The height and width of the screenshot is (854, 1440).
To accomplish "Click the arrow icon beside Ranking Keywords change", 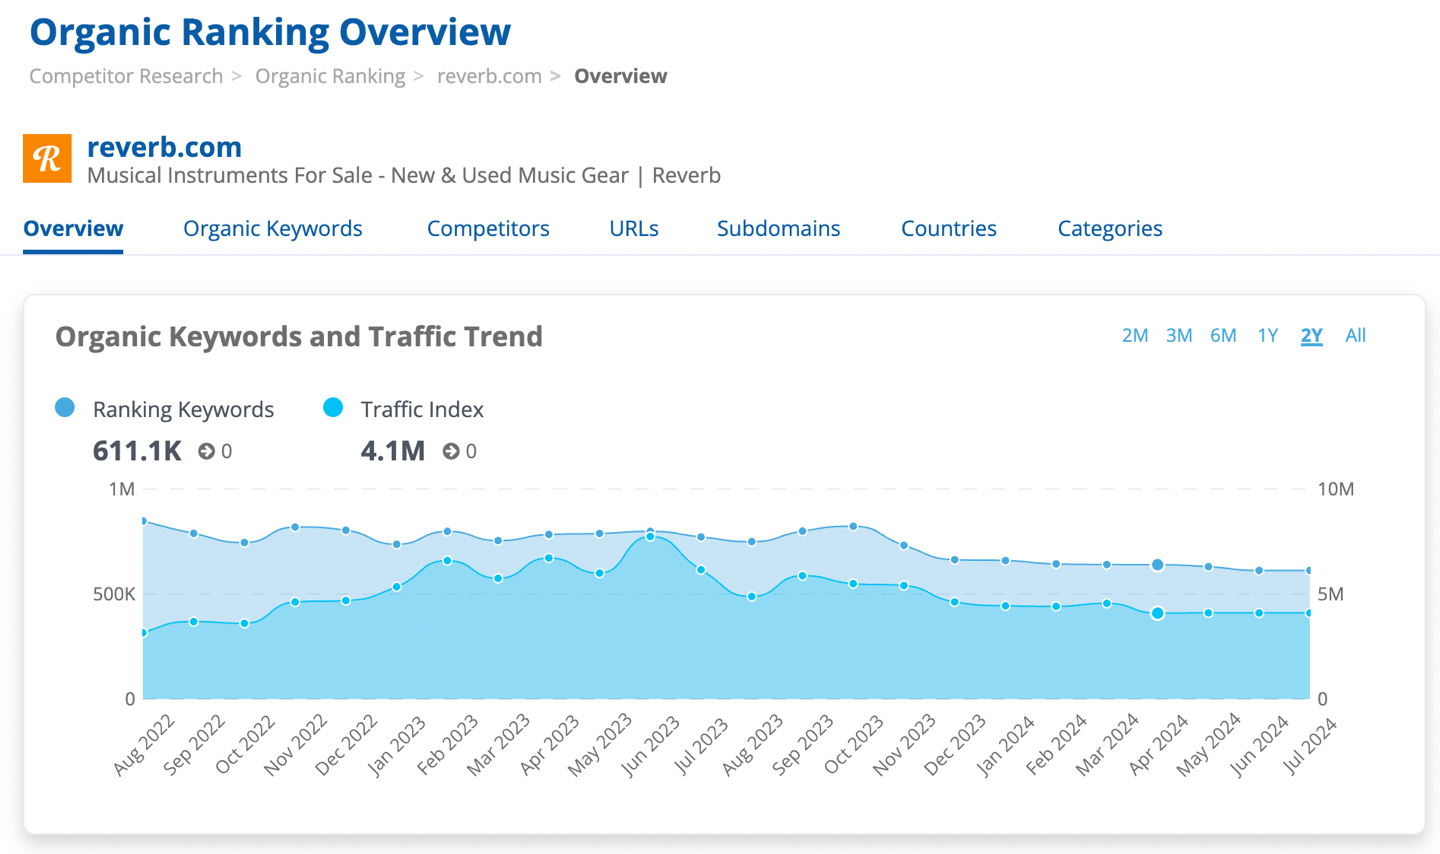I will (x=206, y=451).
